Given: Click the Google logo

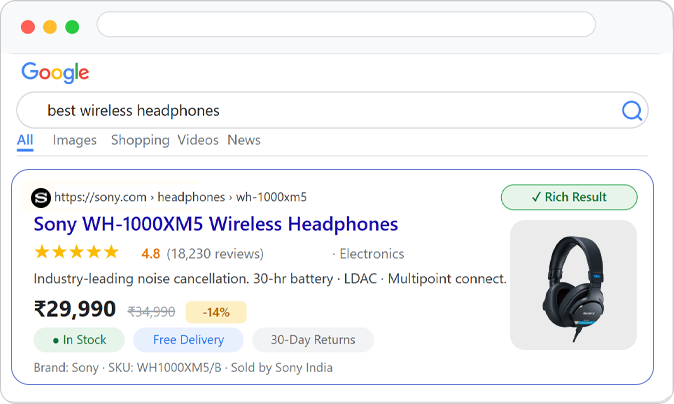Looking at the screenshot, I should pos(55,72).
